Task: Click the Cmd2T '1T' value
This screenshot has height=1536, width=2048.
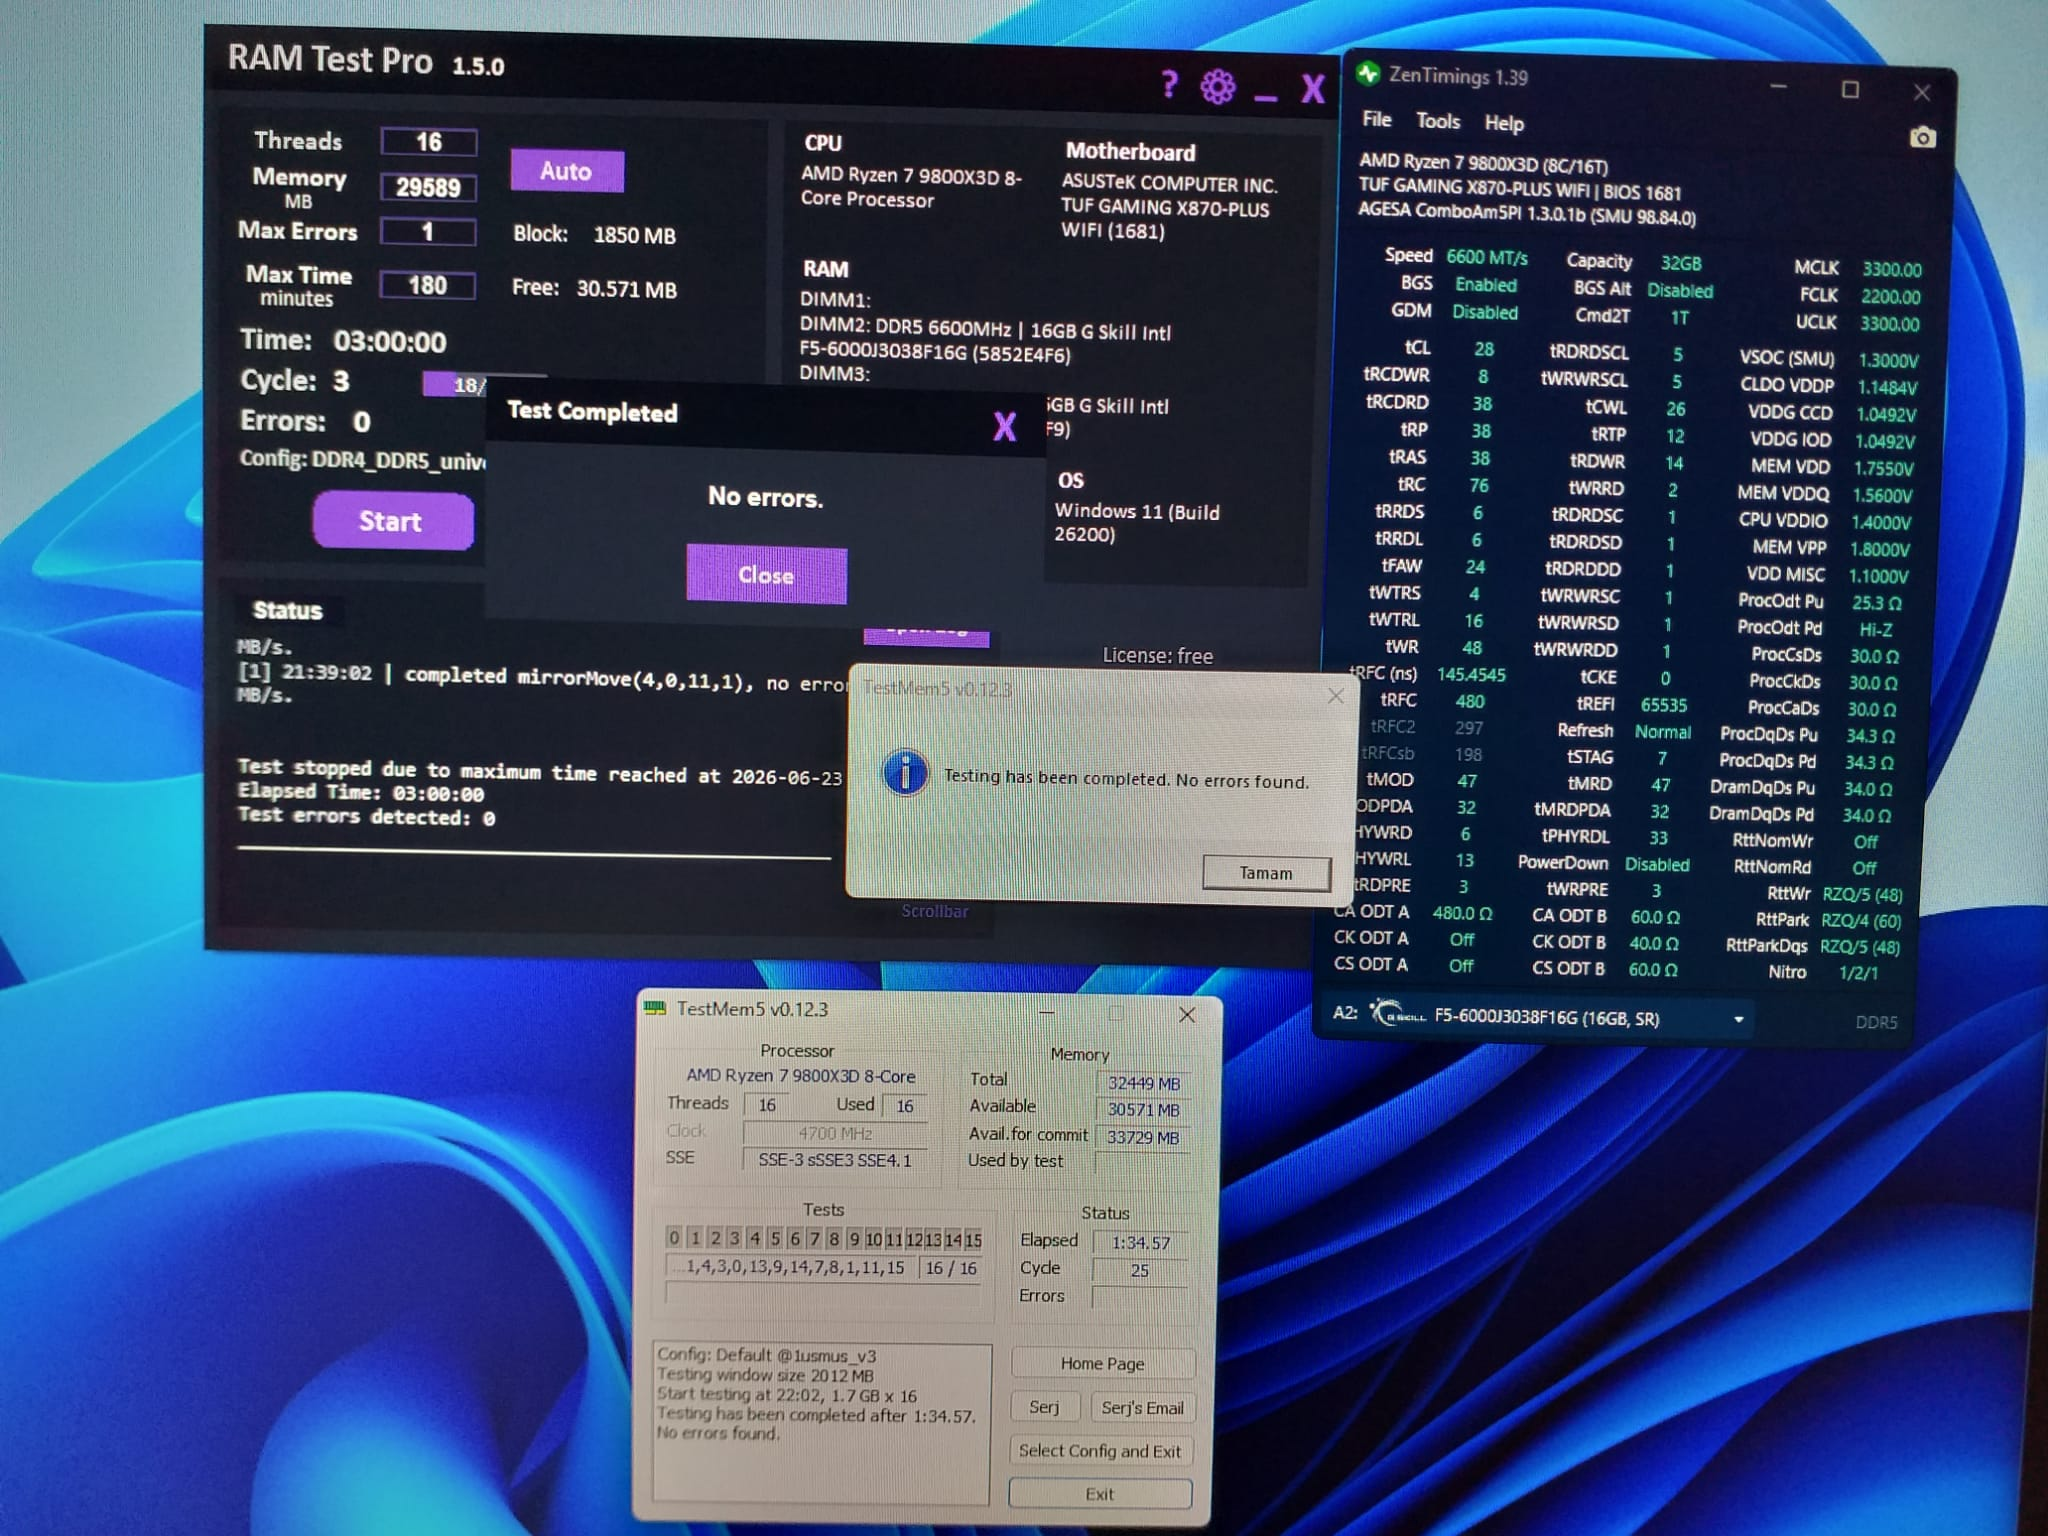Action: [1680, 318]
